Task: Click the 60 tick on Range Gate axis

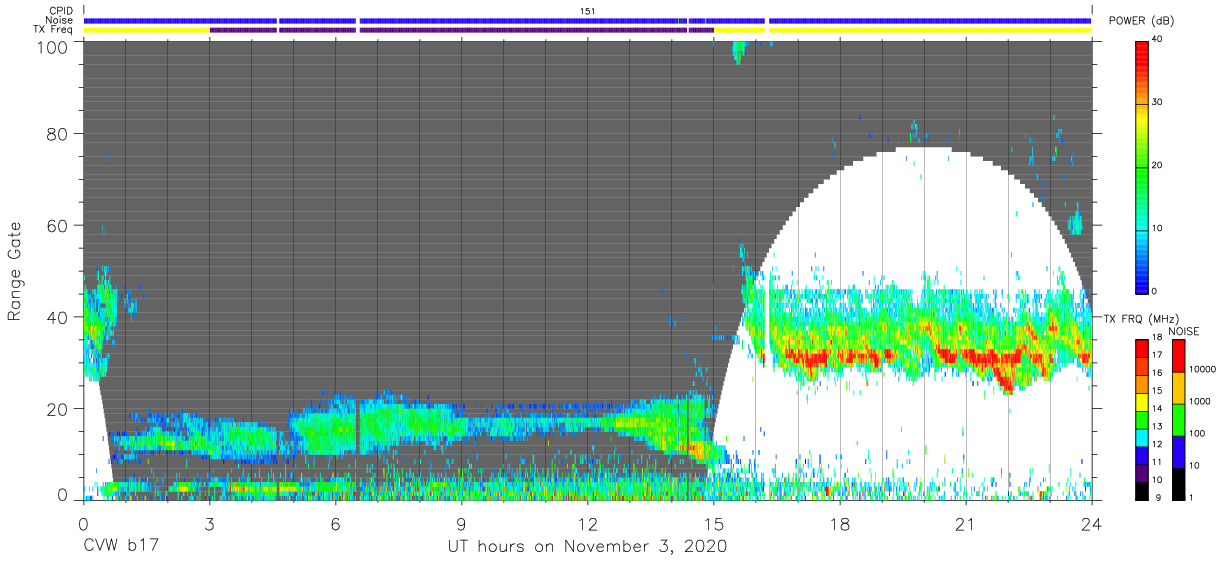Action: coord(59,225)
